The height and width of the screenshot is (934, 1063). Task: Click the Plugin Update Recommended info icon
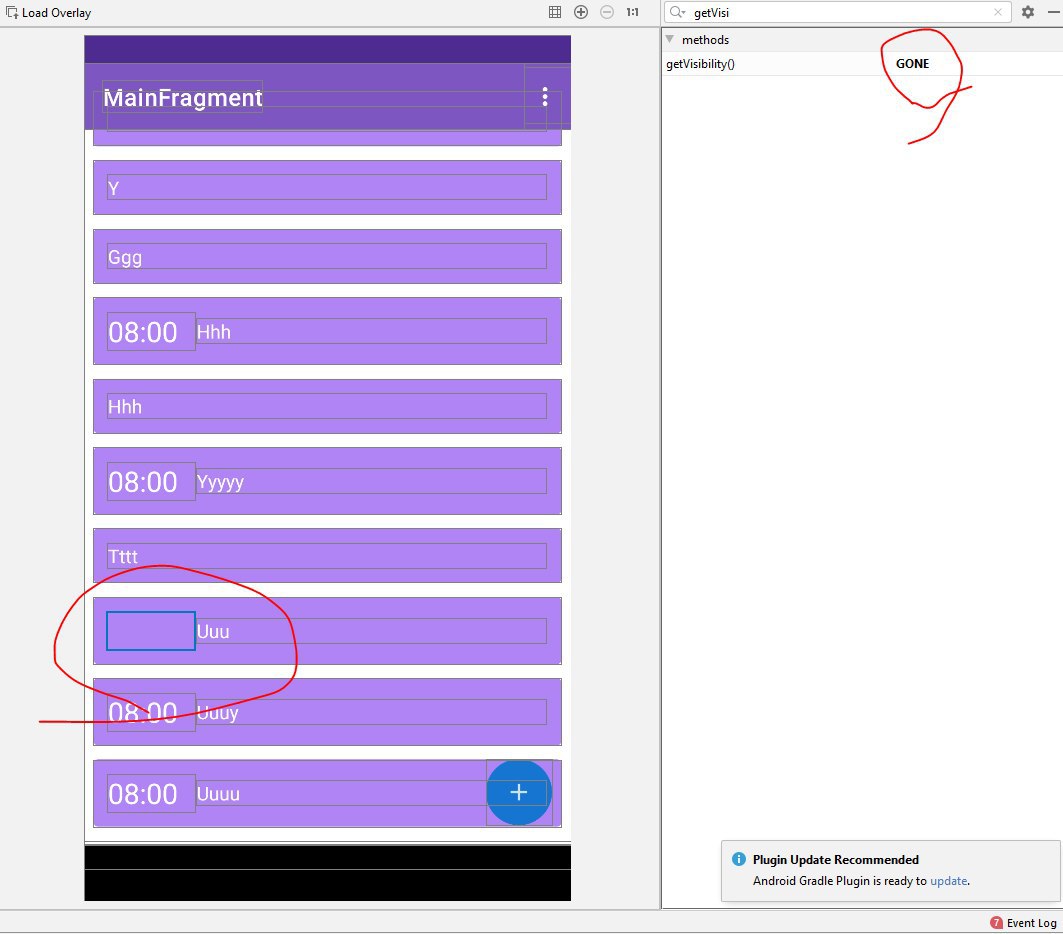[x=739, y=859]
